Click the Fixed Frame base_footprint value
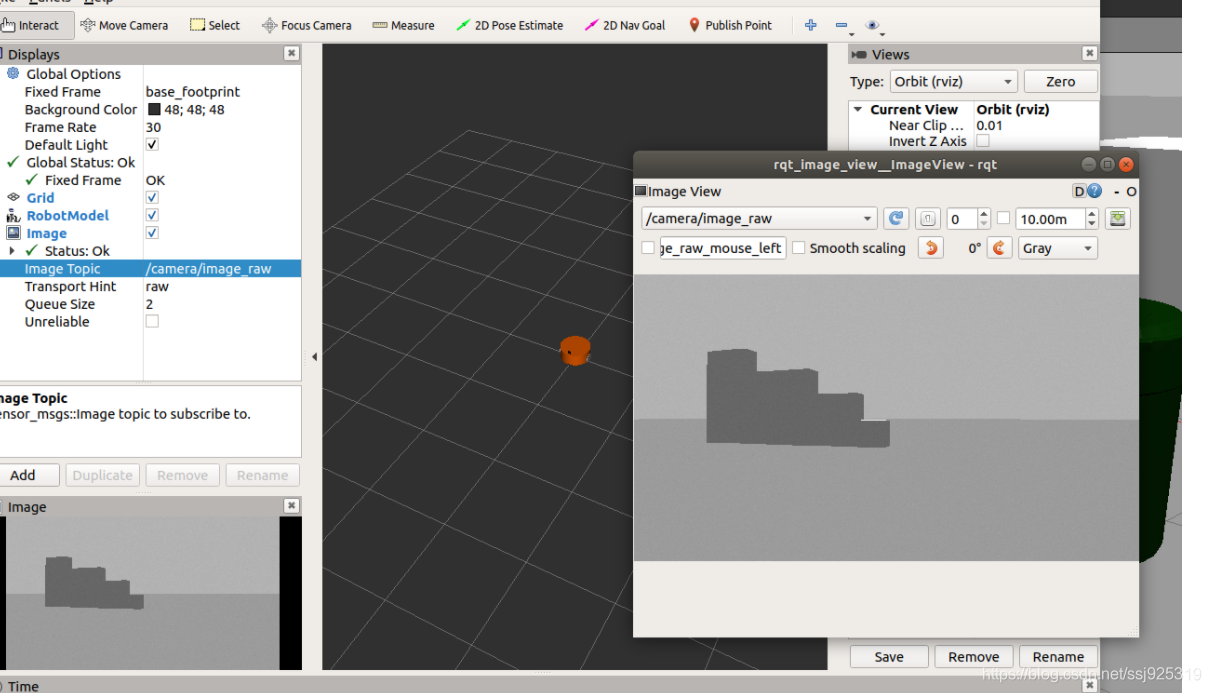1211x693 pixels. [193, 91]
